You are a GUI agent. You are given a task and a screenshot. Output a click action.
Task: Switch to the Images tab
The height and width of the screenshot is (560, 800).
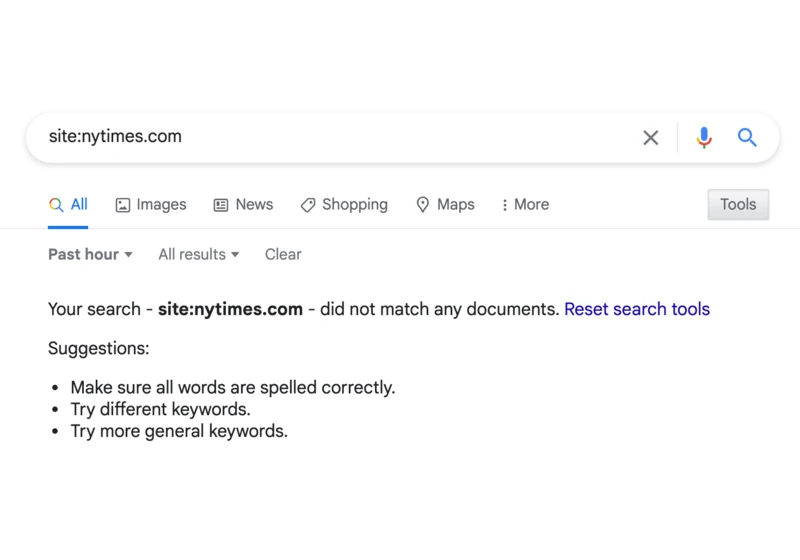(151, 205)
